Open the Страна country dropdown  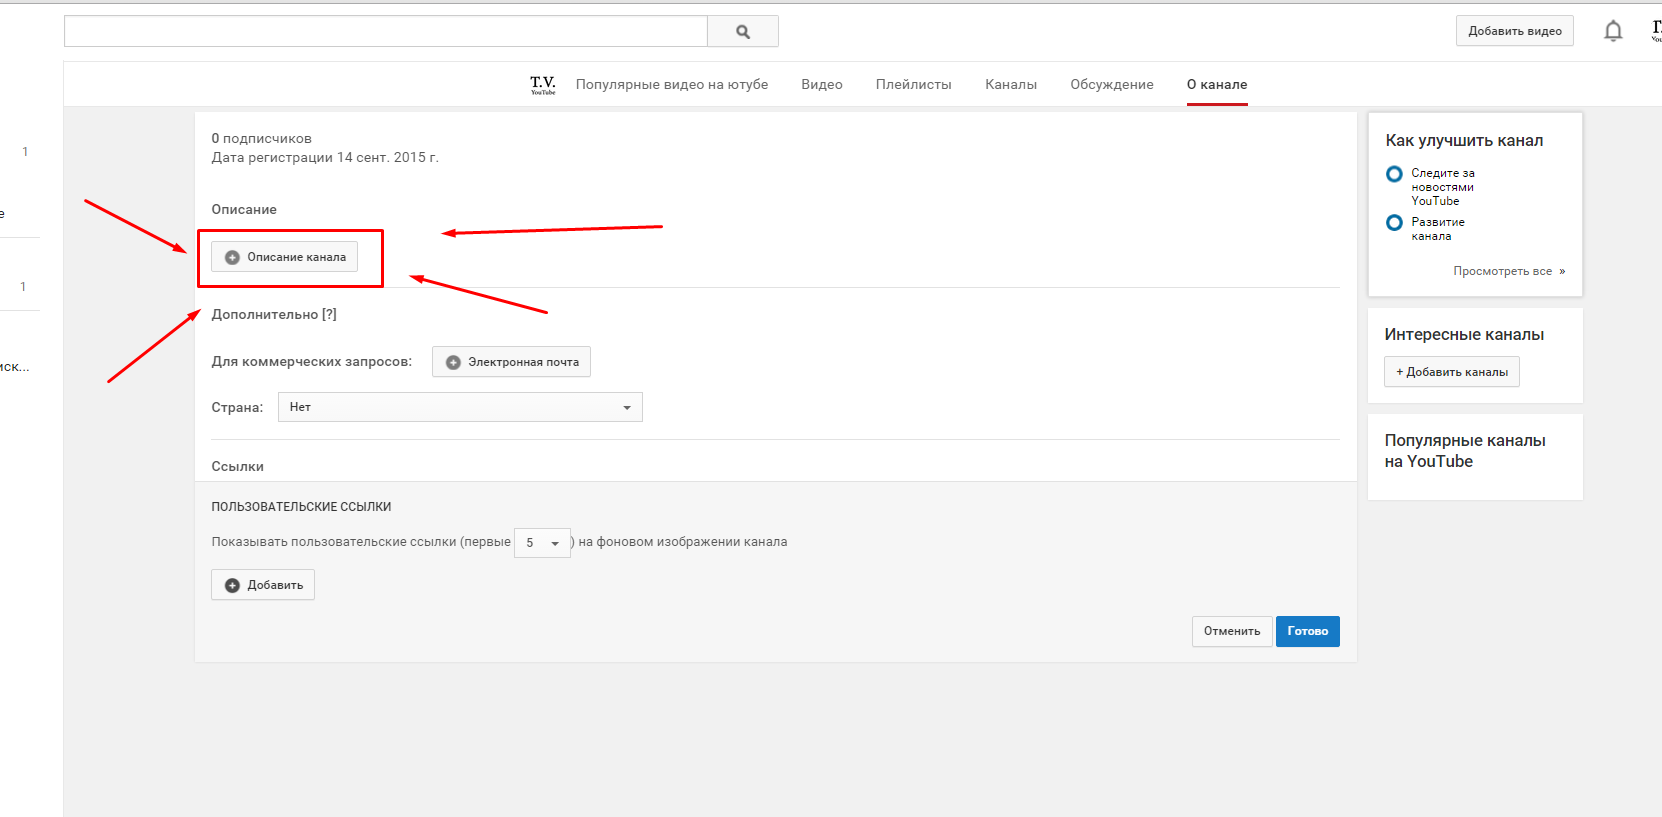(460, 407)
